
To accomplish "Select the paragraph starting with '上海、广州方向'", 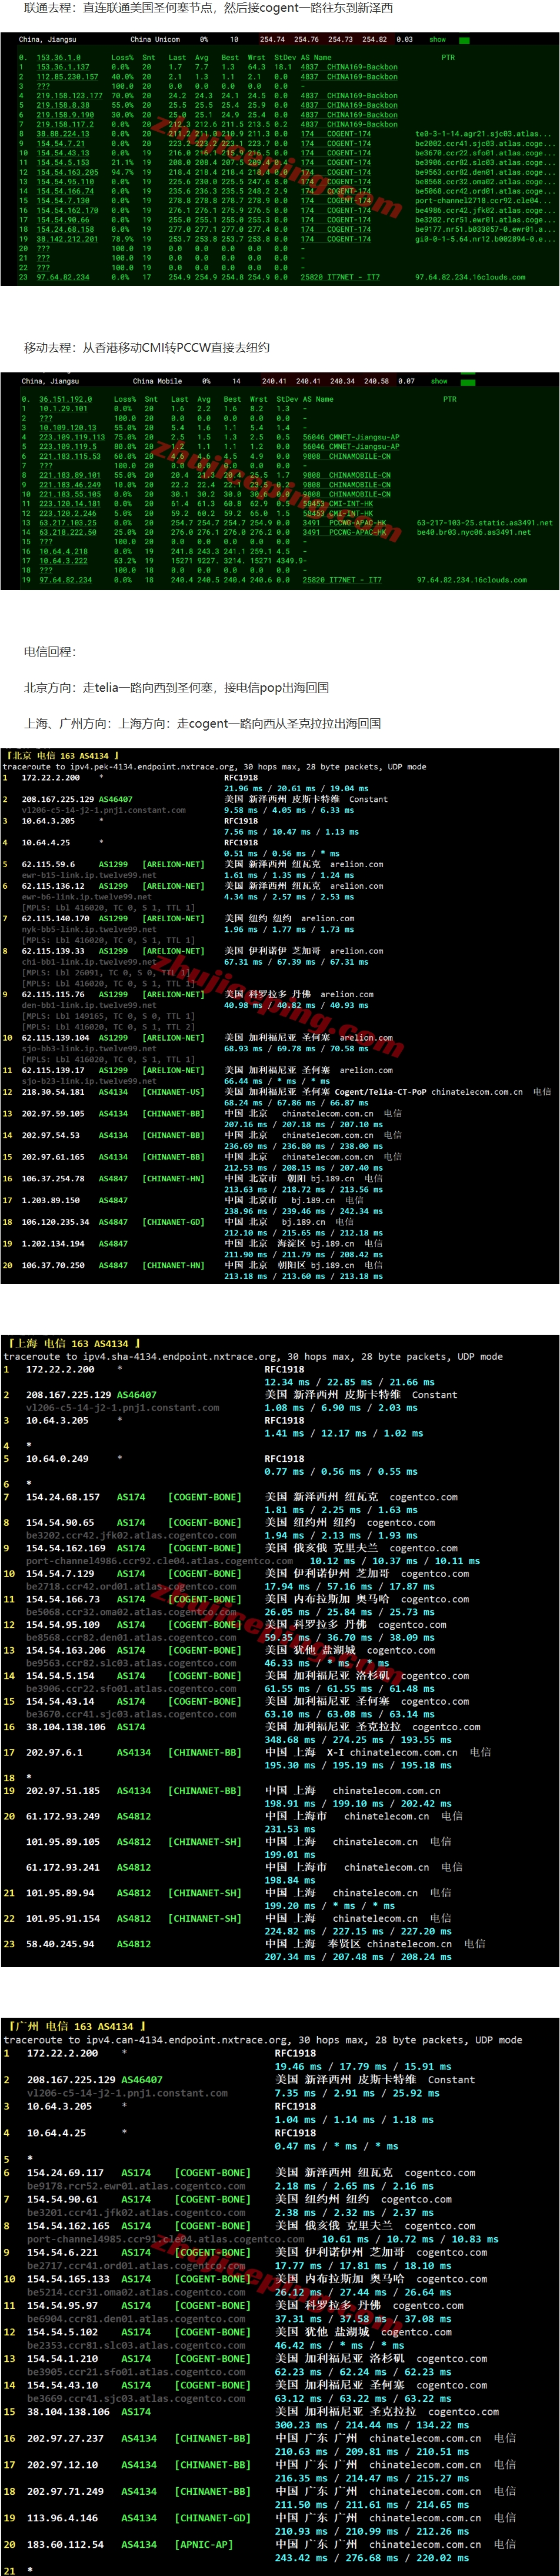I will point(202,724).
